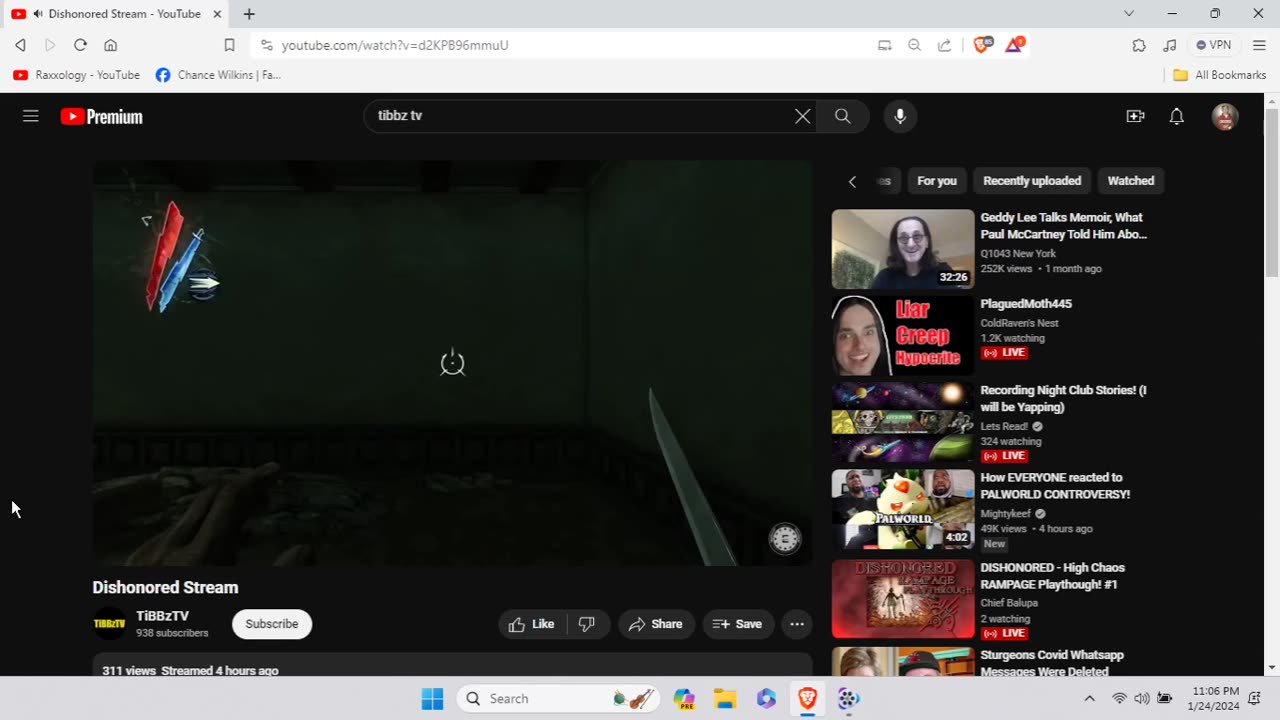Open TiBBzTV channel avatar

(x=110, y=623)
